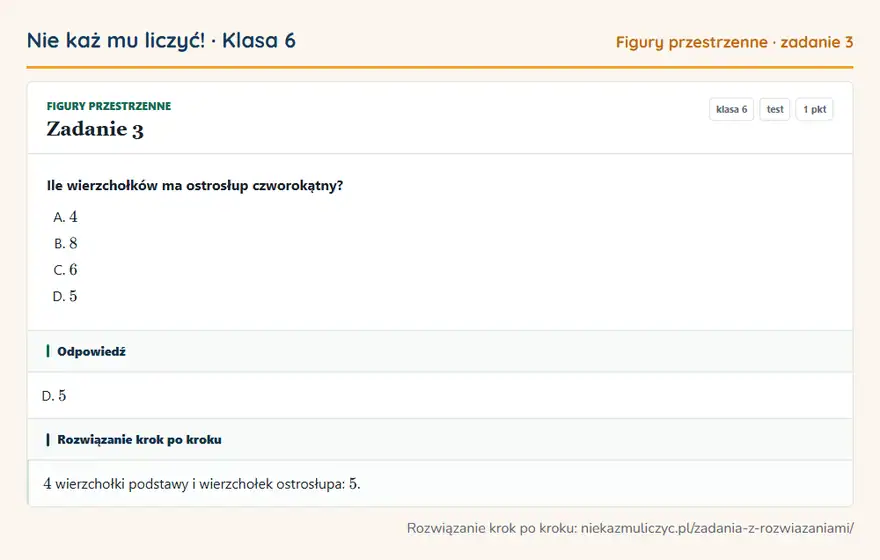
Task: Click the 'Nie każ mu liczyć! · Klasa 6' header title
Action: (161, 41)
